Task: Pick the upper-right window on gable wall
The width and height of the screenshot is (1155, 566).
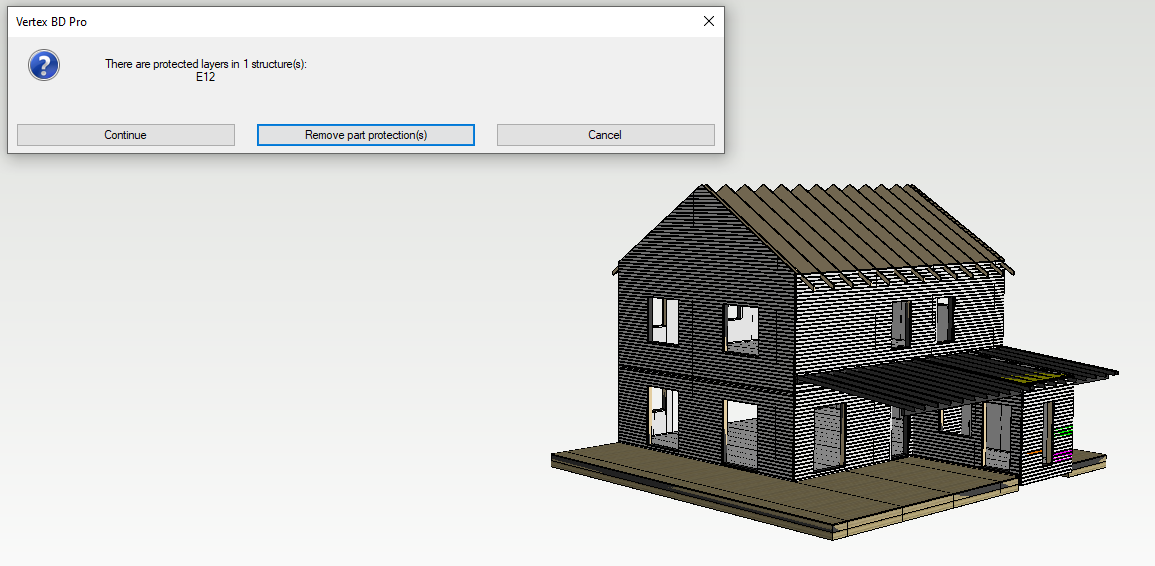Action: pyautogui.click(x=741, y=328)
